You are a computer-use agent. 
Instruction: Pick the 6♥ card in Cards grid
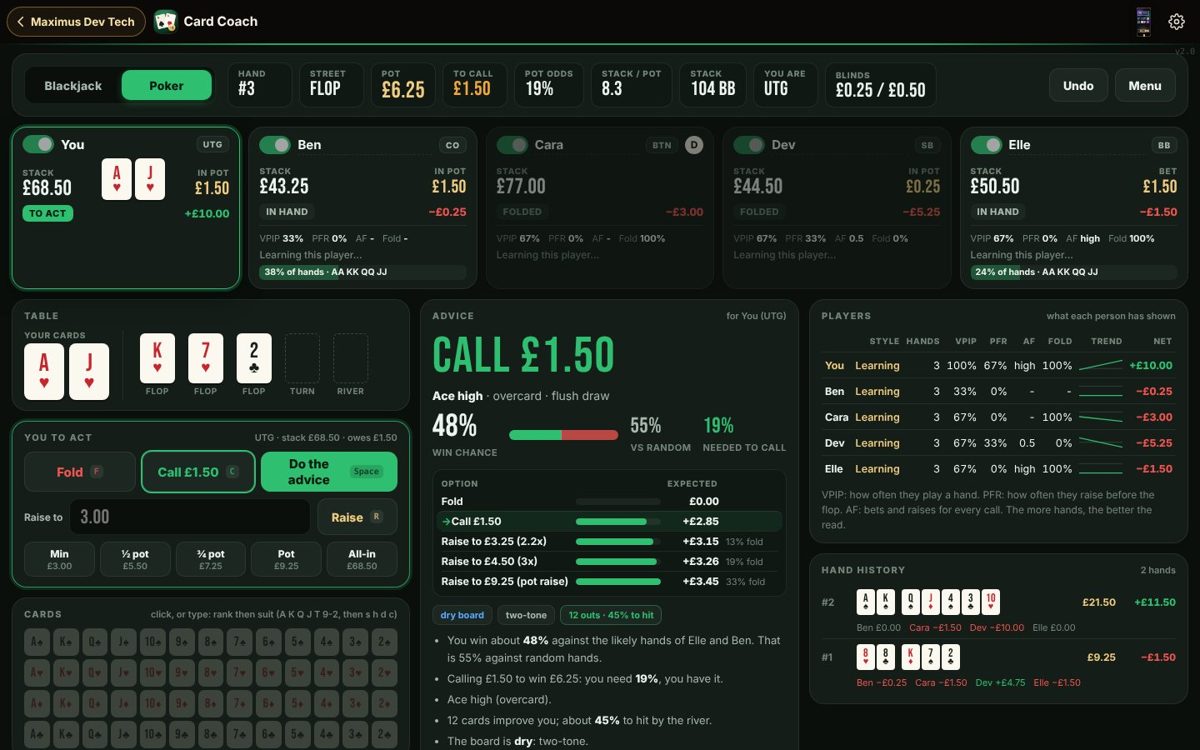pos(269,672)
